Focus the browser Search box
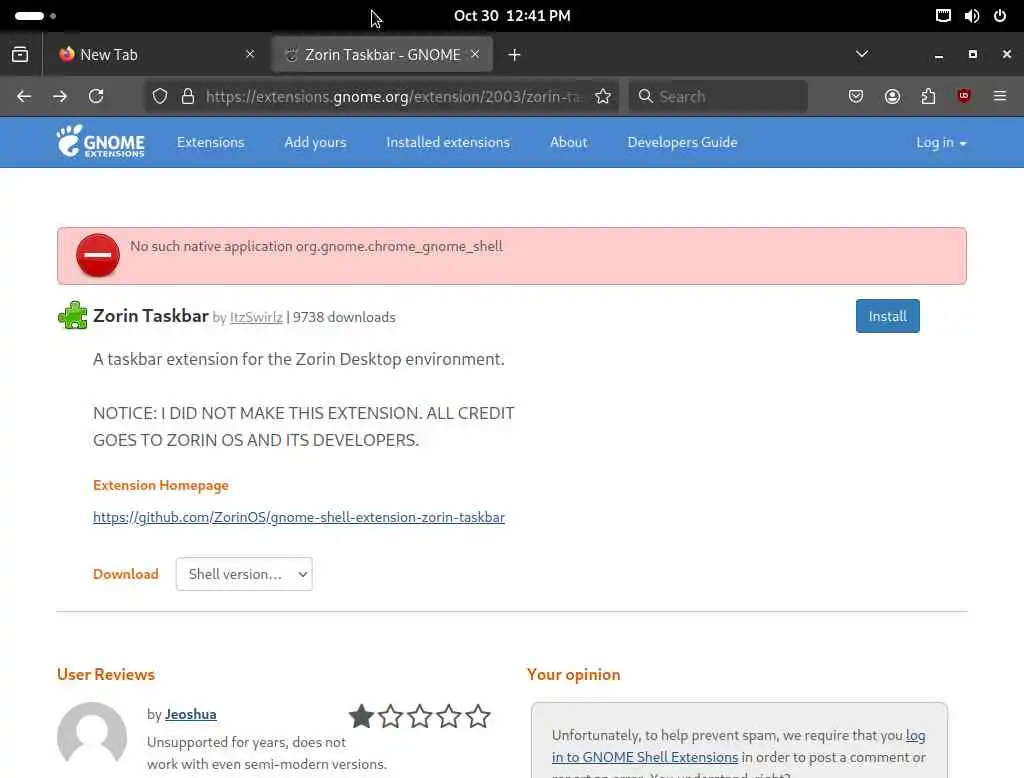This screenshot has width=1024, height=778. pyautogui.click(x=718, y=97)
